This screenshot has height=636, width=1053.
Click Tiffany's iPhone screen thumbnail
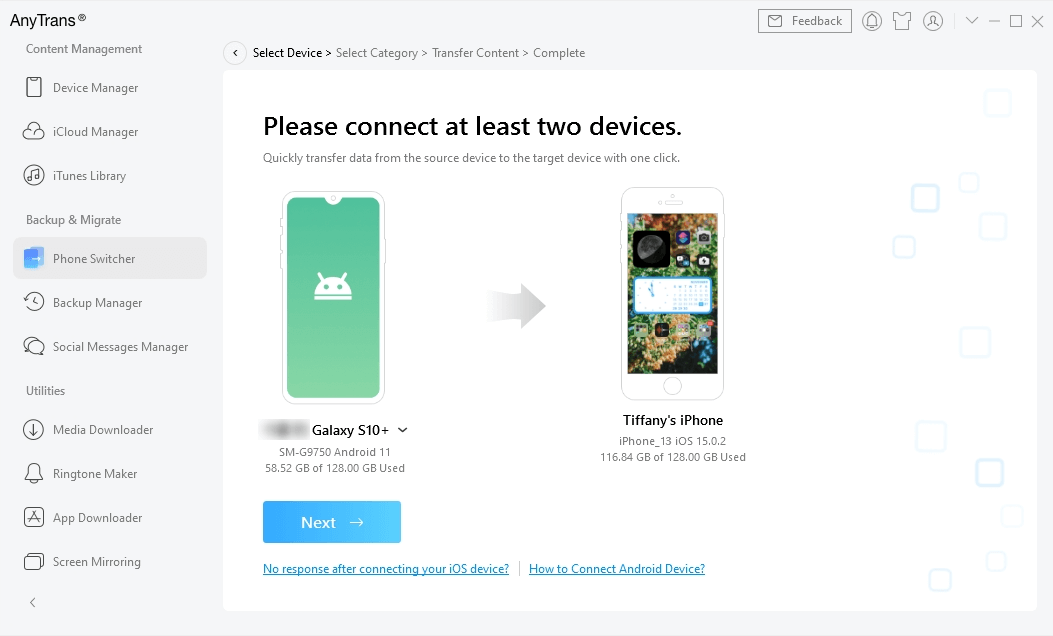click(x=672, y=294)
